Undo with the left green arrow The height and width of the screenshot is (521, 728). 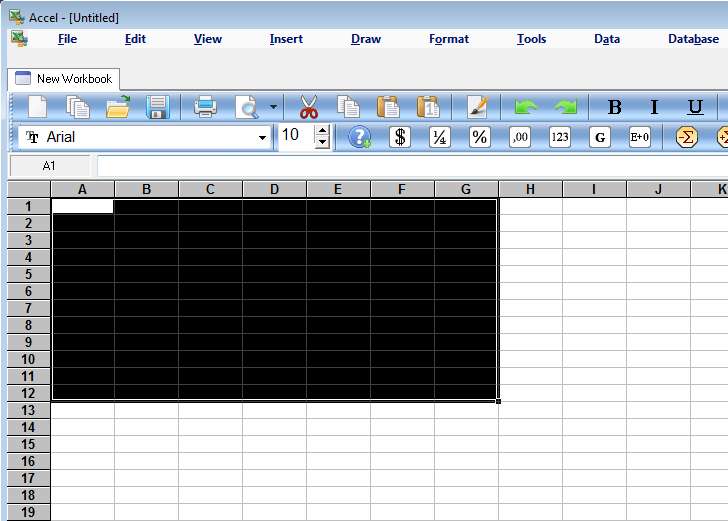(x=526, y=107)
